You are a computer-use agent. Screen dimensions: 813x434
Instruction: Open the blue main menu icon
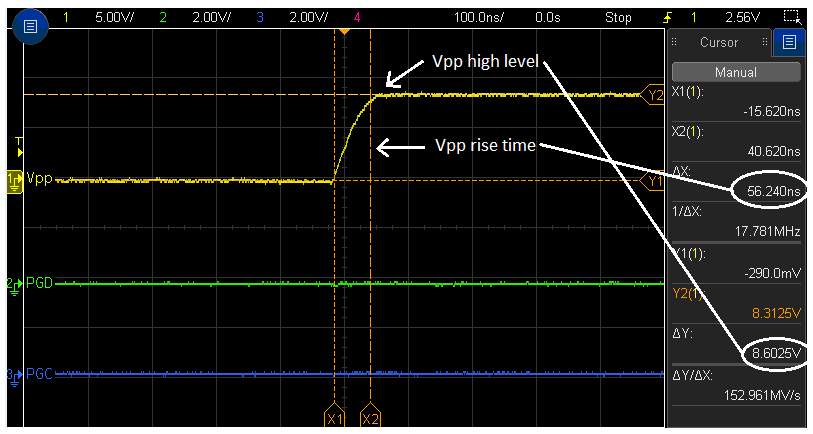30,25
